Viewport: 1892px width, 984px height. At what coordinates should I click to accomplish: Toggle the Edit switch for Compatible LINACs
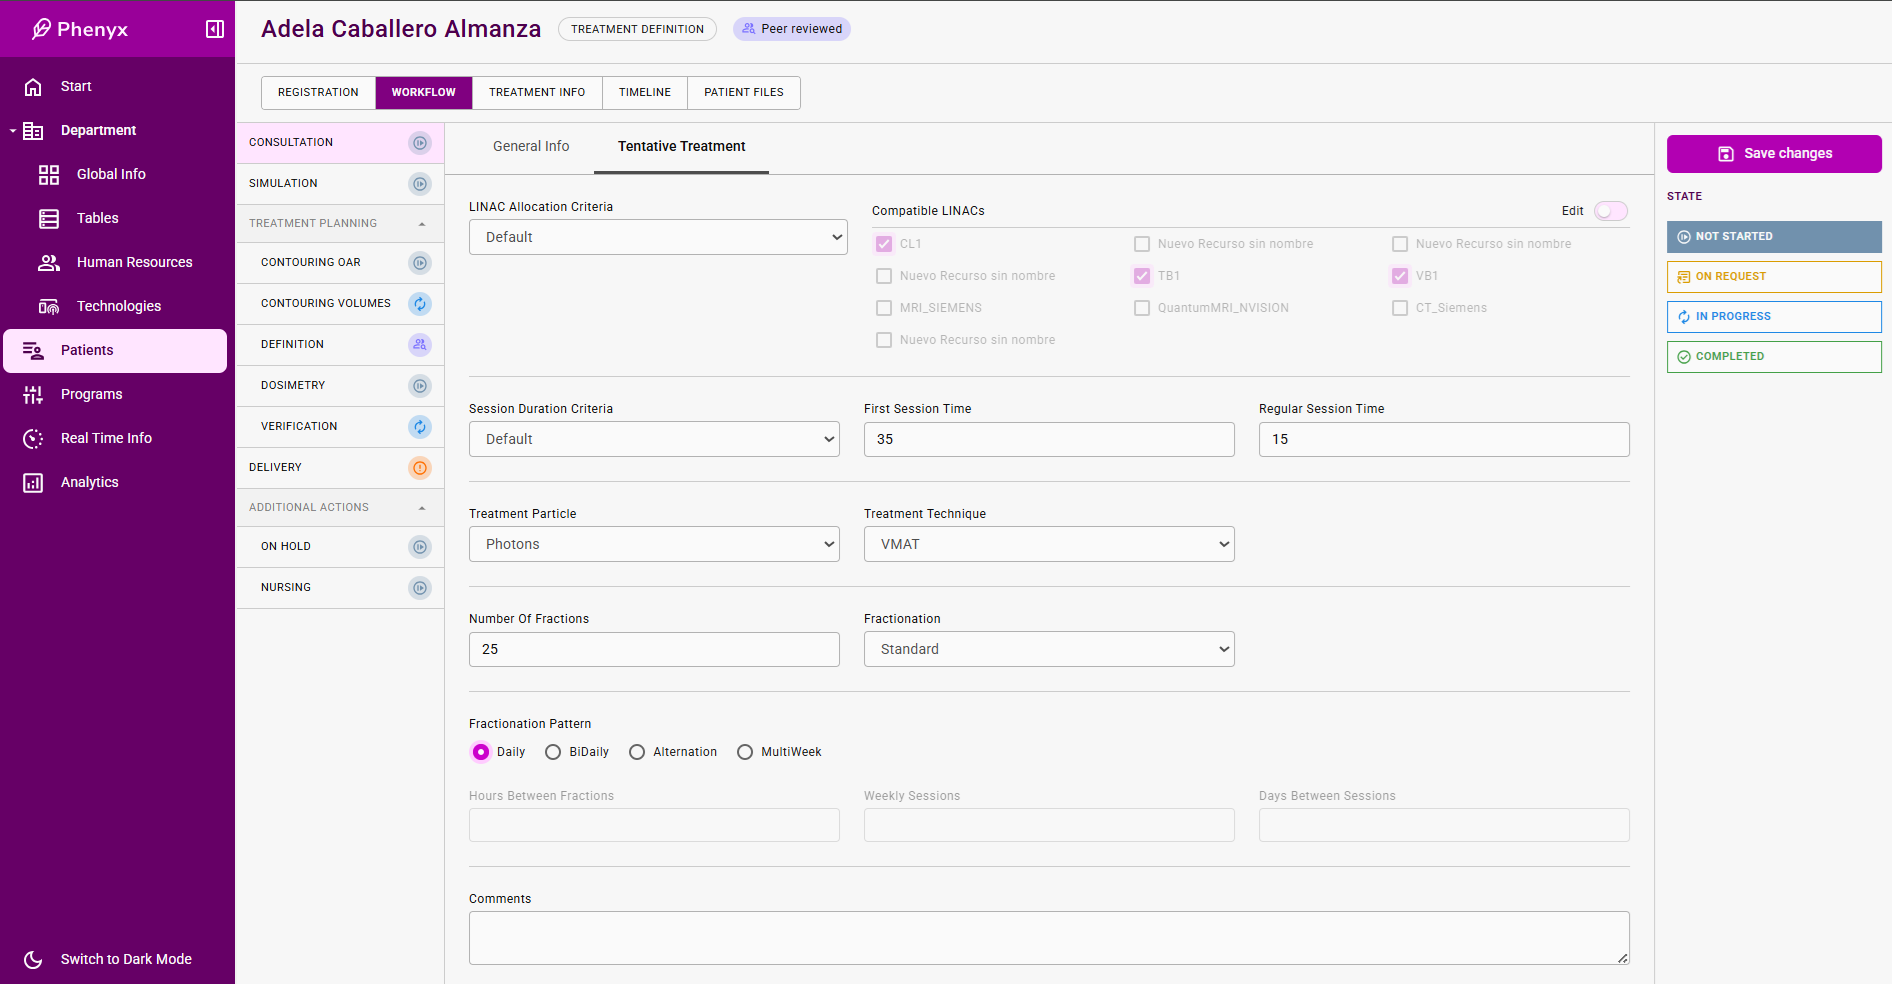pos(1610,211)
